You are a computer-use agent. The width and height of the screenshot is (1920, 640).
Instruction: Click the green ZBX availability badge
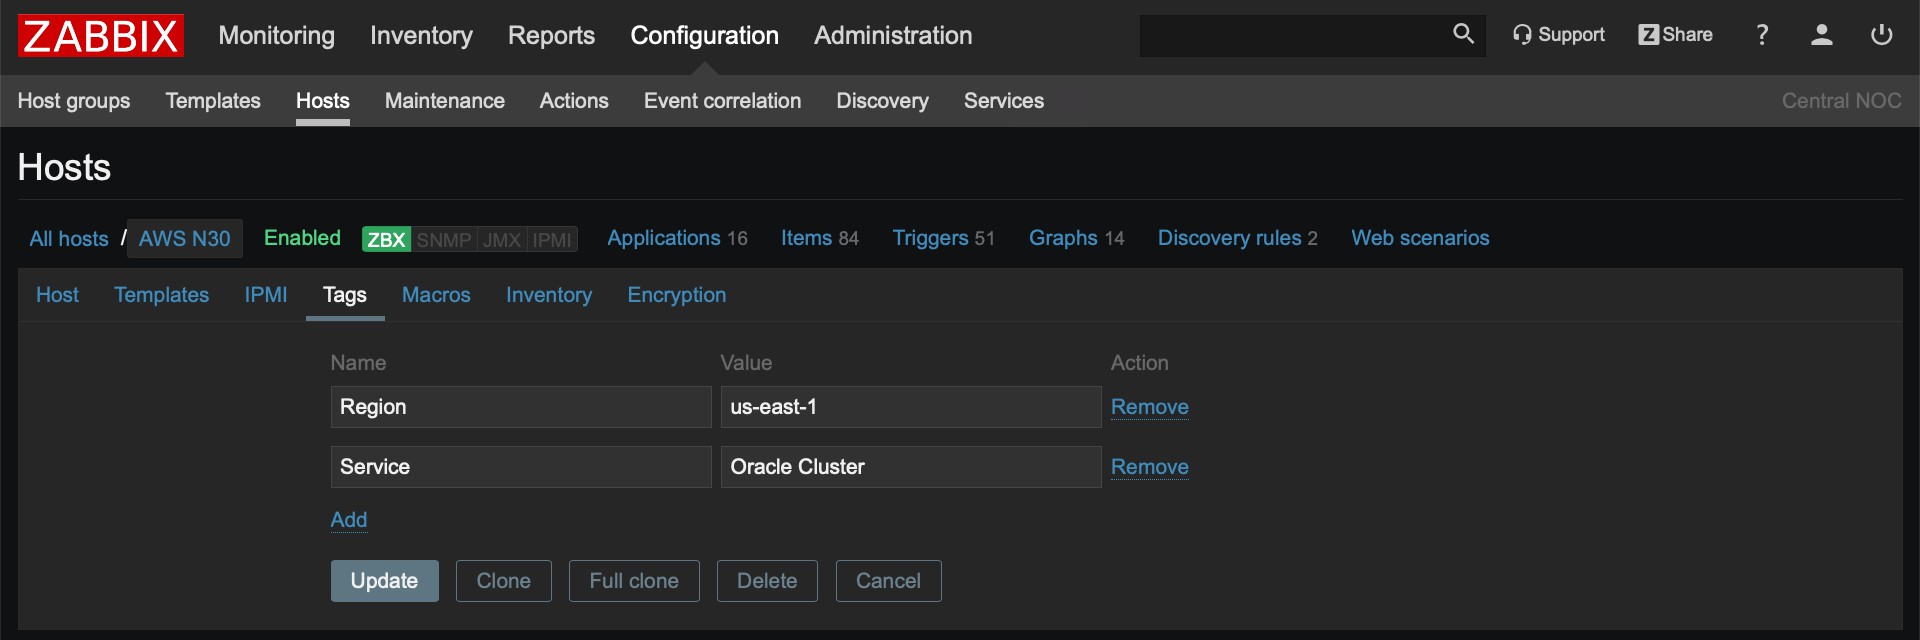pos(386,239)
